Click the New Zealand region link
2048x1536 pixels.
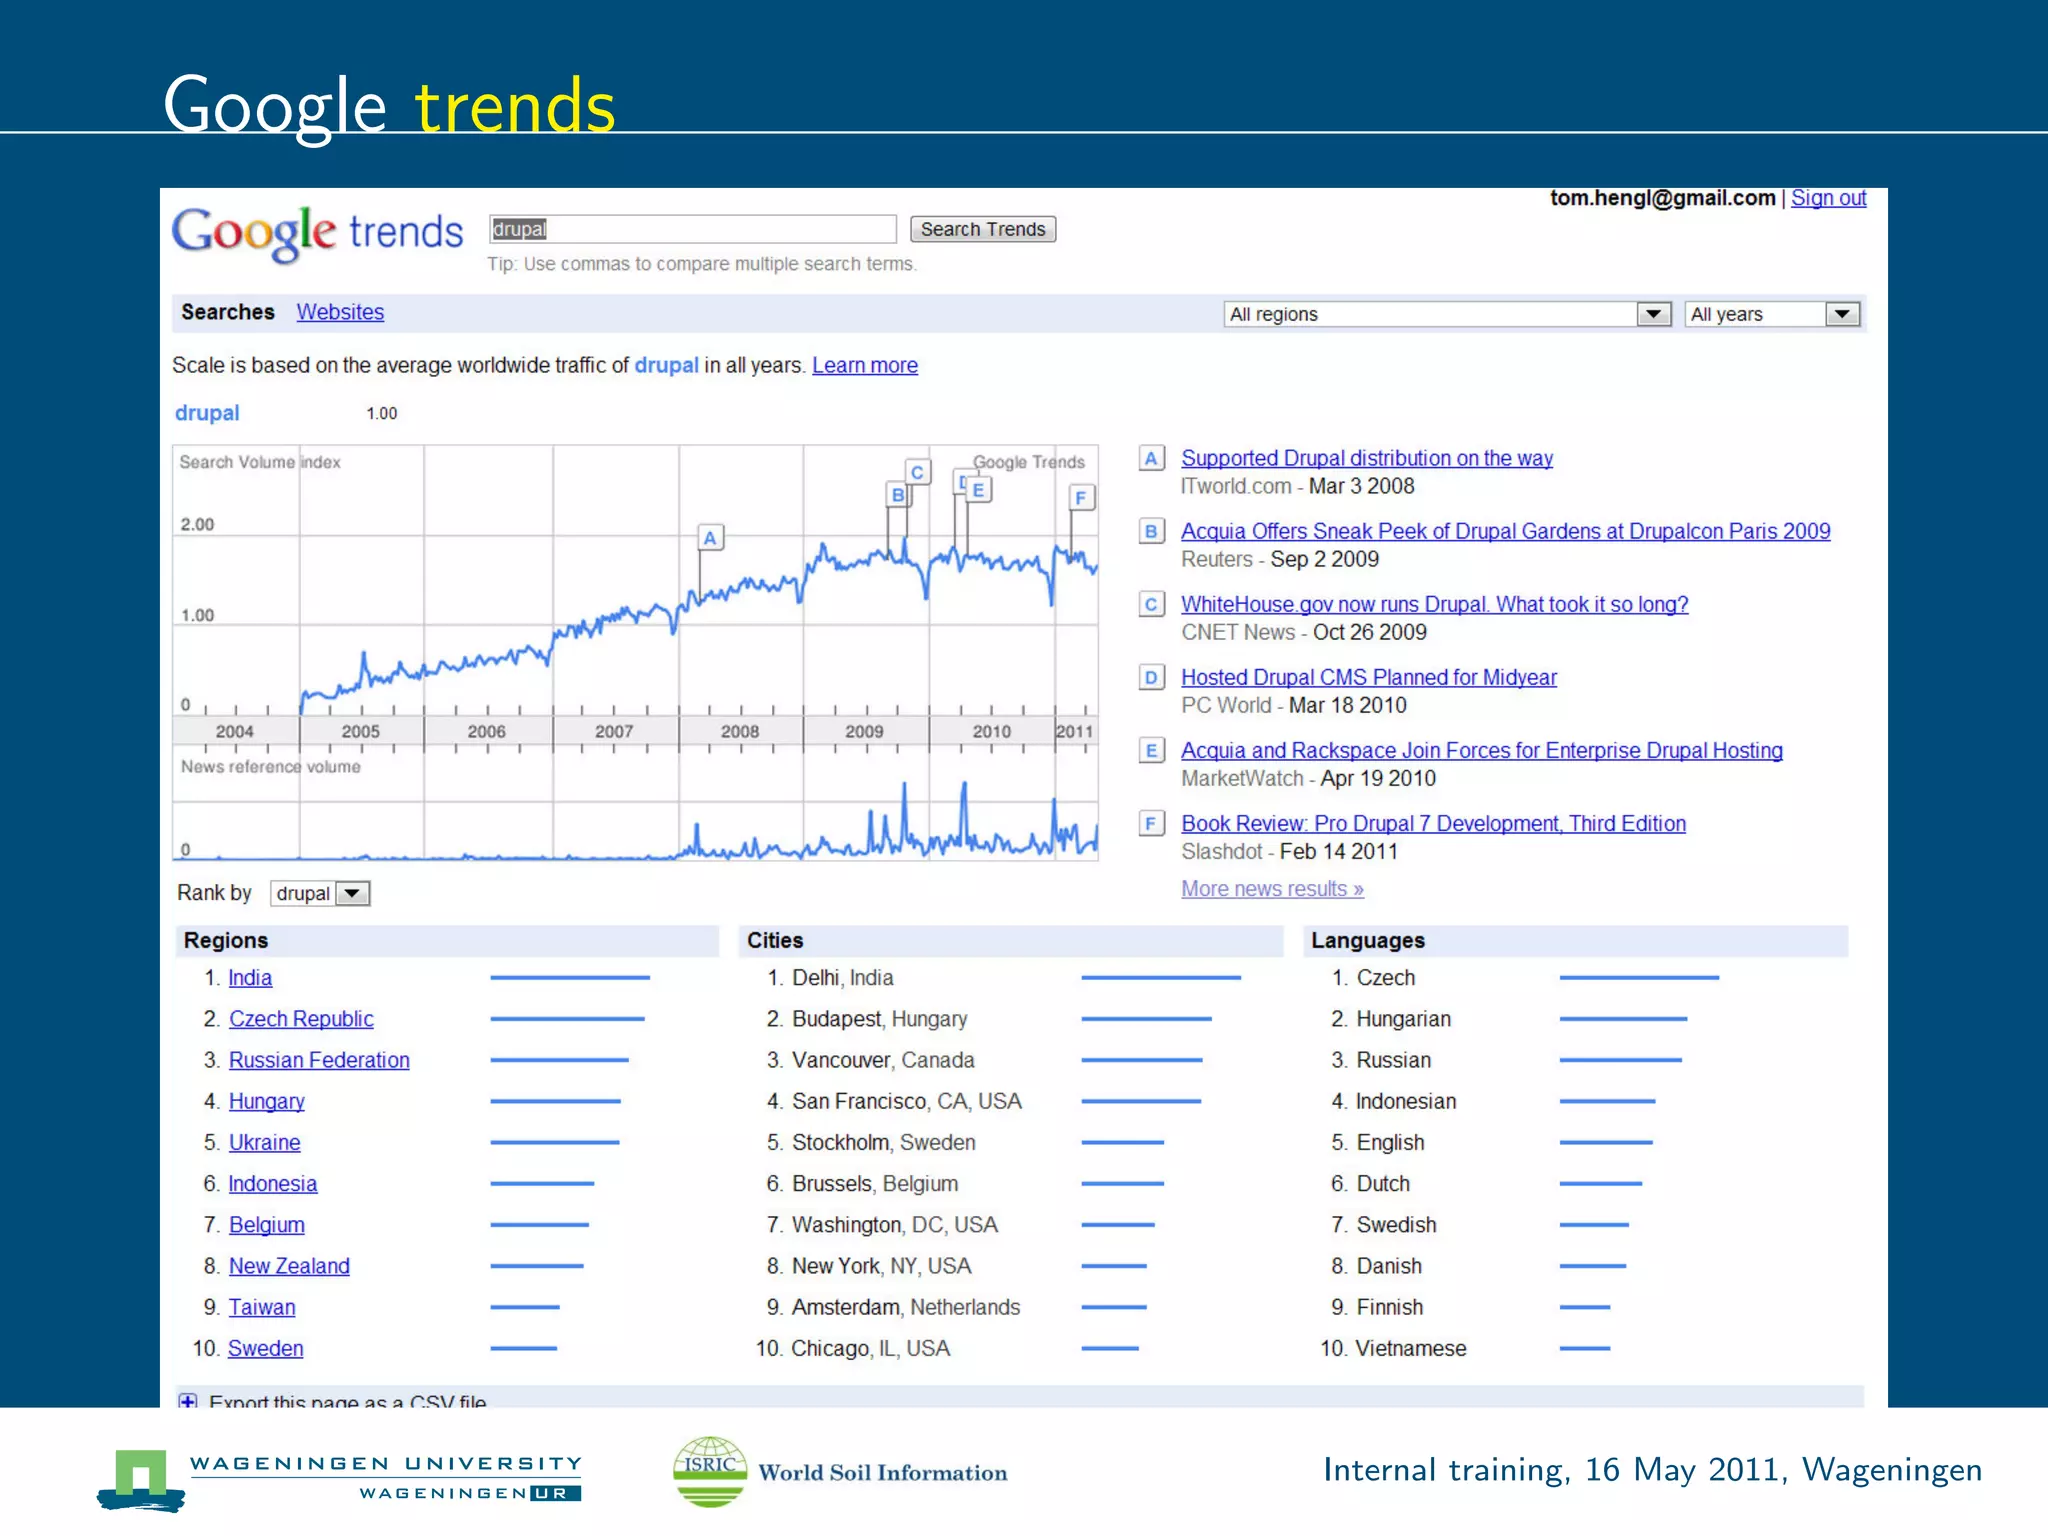(x=289, y=1266)
